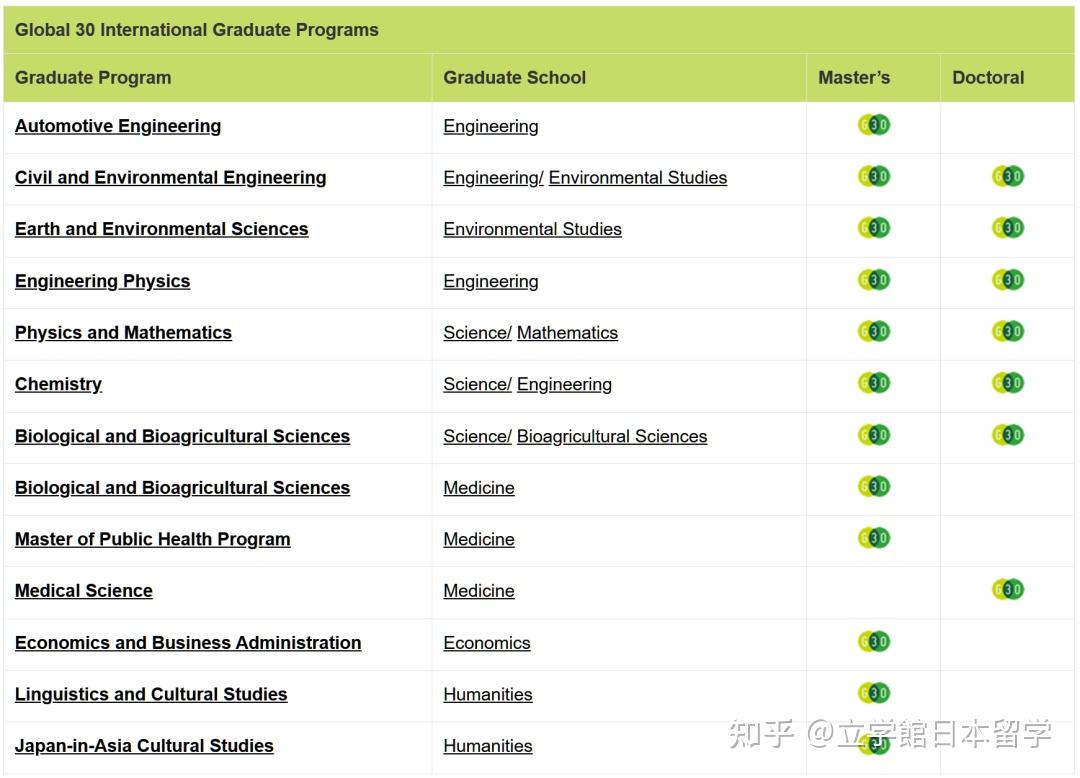
Task: Click the Master's G30 badge for Economics and Business Administration
Action: (x=872, y=642)
